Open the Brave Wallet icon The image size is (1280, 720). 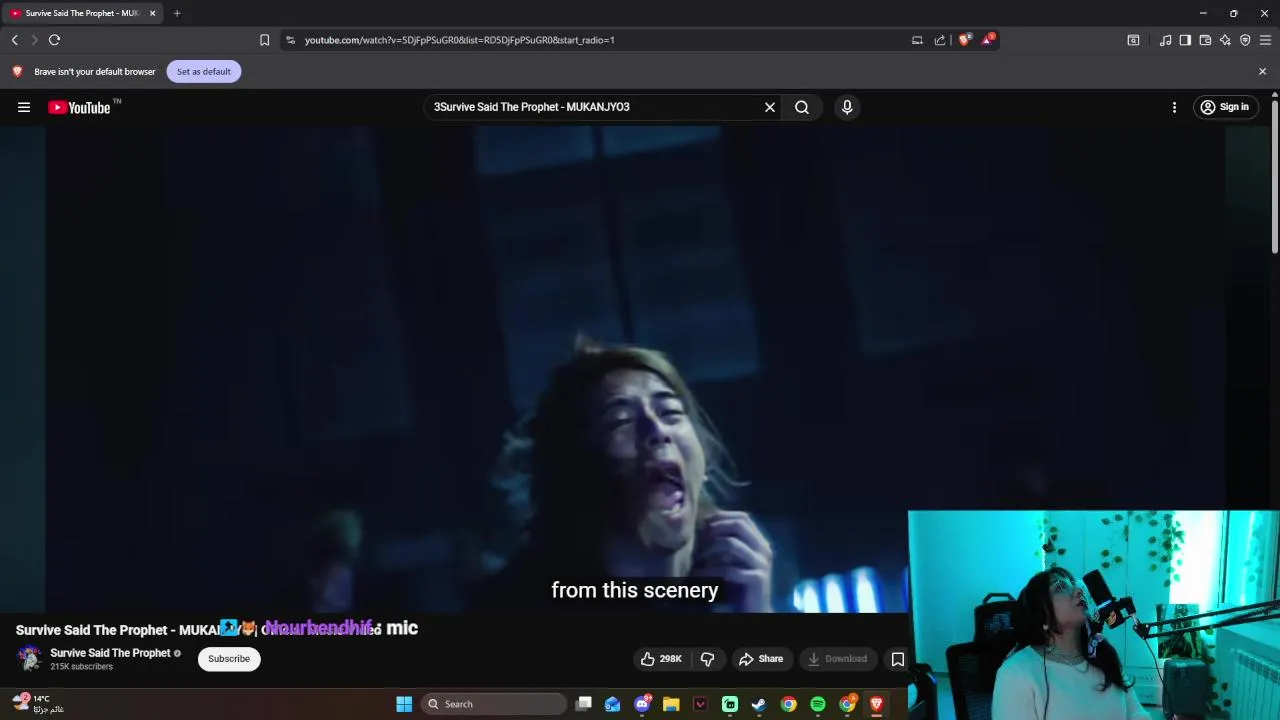1205,40
